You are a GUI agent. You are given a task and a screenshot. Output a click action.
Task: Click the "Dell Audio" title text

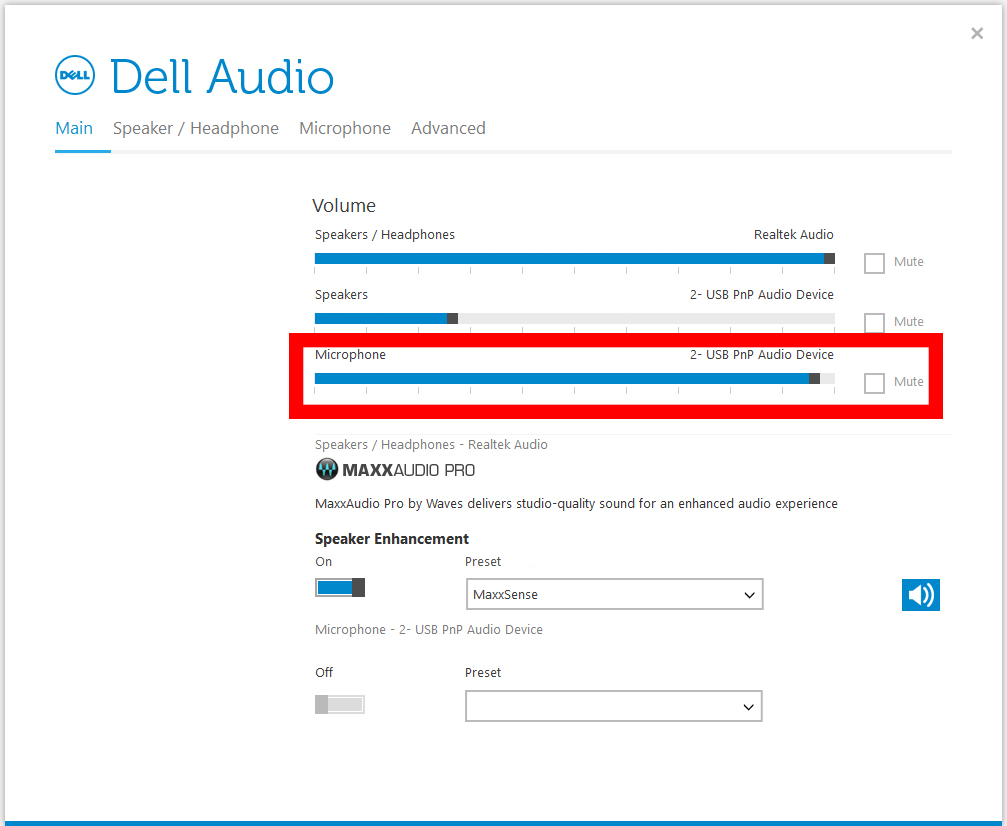[x=222, y=76]
